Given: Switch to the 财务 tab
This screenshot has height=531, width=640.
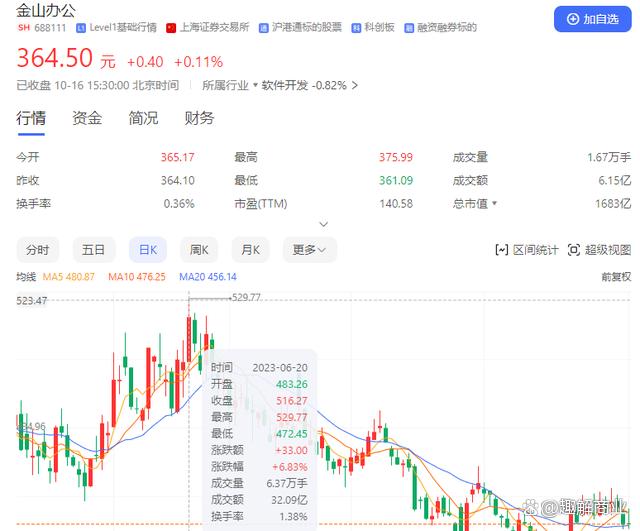Looking at the screenshot, I should pos(199,118).
